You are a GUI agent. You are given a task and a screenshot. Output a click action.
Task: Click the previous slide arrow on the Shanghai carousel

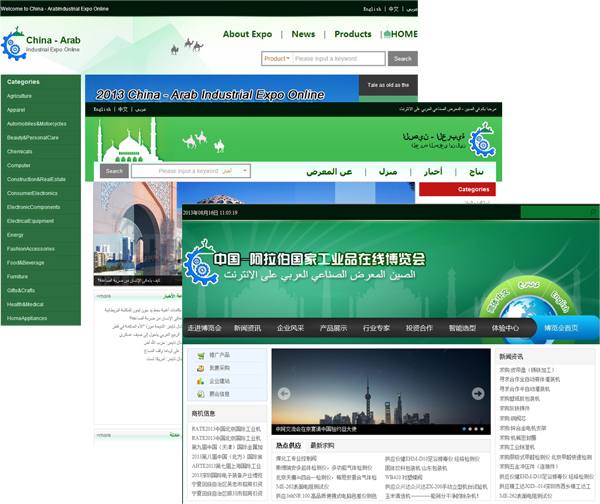[284, 393]
